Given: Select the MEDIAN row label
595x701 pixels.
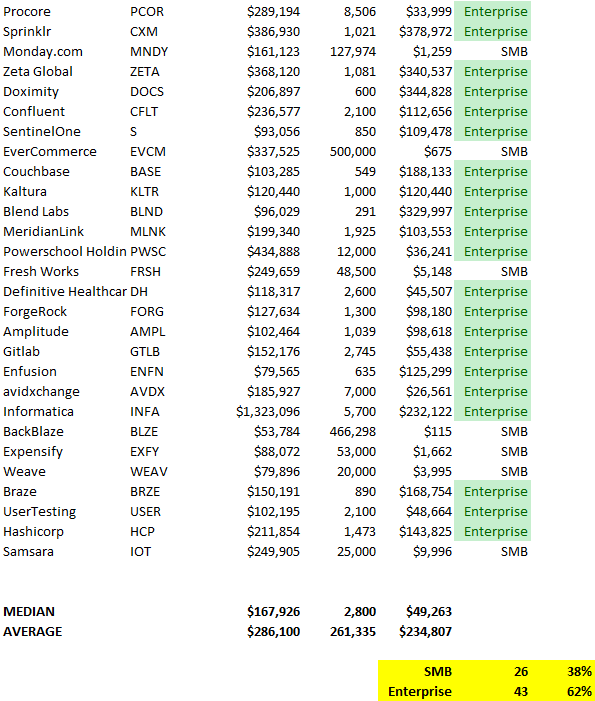Looking at the screenshot, I should click(x=29, y=612).
